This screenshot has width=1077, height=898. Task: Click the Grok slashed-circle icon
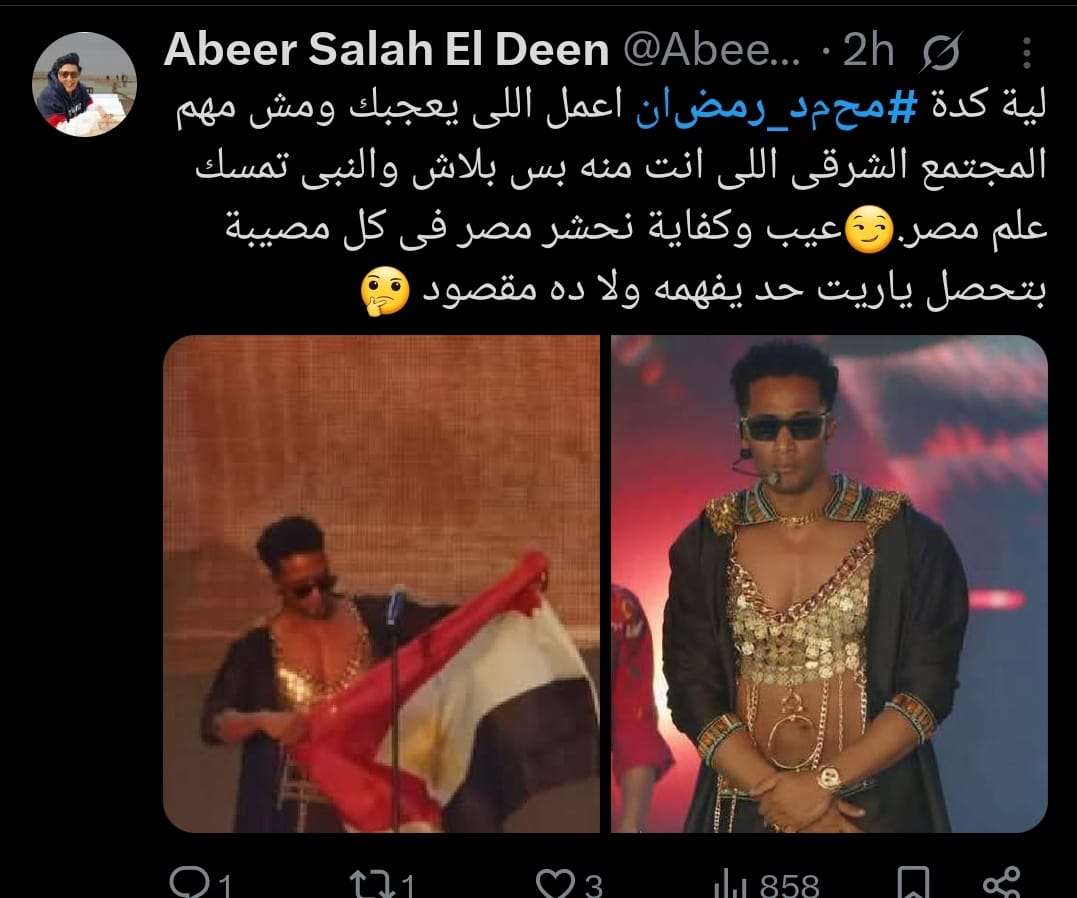pos(942,53)
